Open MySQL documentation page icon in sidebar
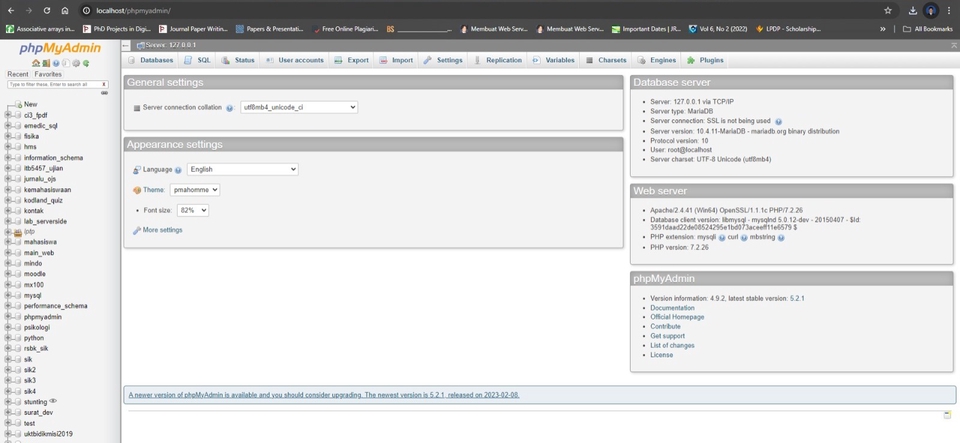 pyautogui.click(x=66, y=63)
